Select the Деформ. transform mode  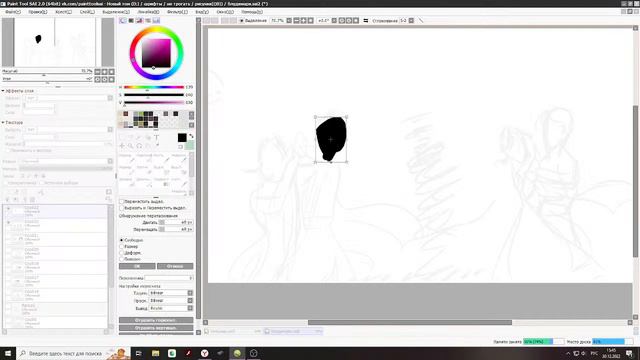(122, 253)
